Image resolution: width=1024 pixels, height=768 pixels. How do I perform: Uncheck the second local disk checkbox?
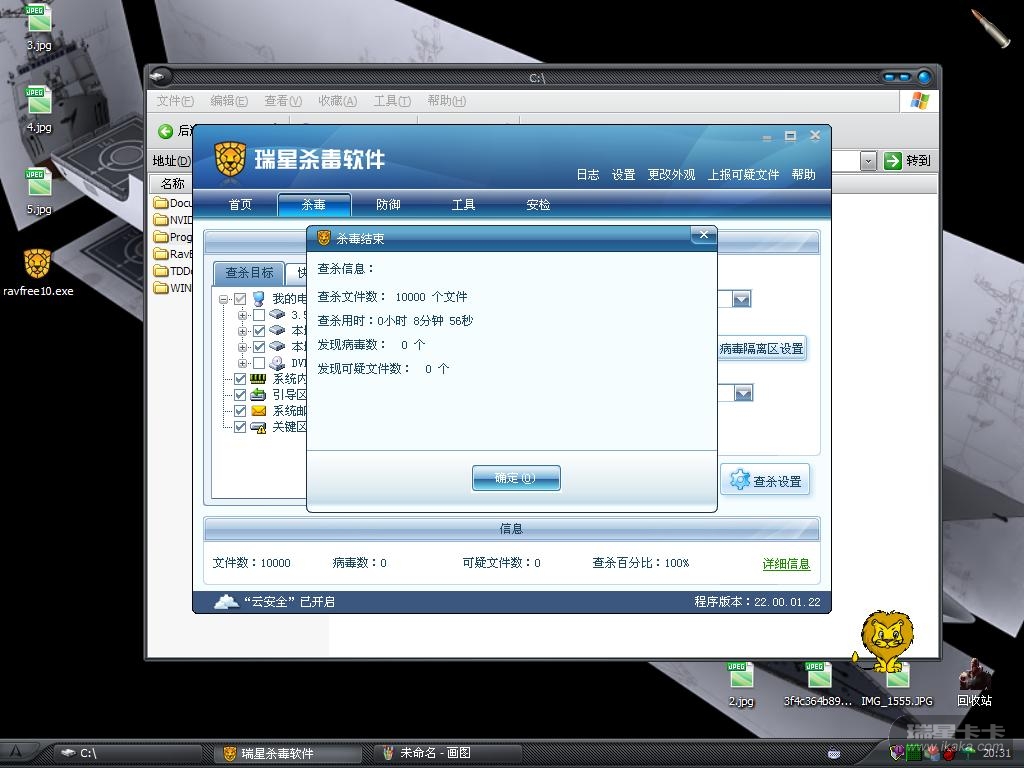click(x=259, y=347)
